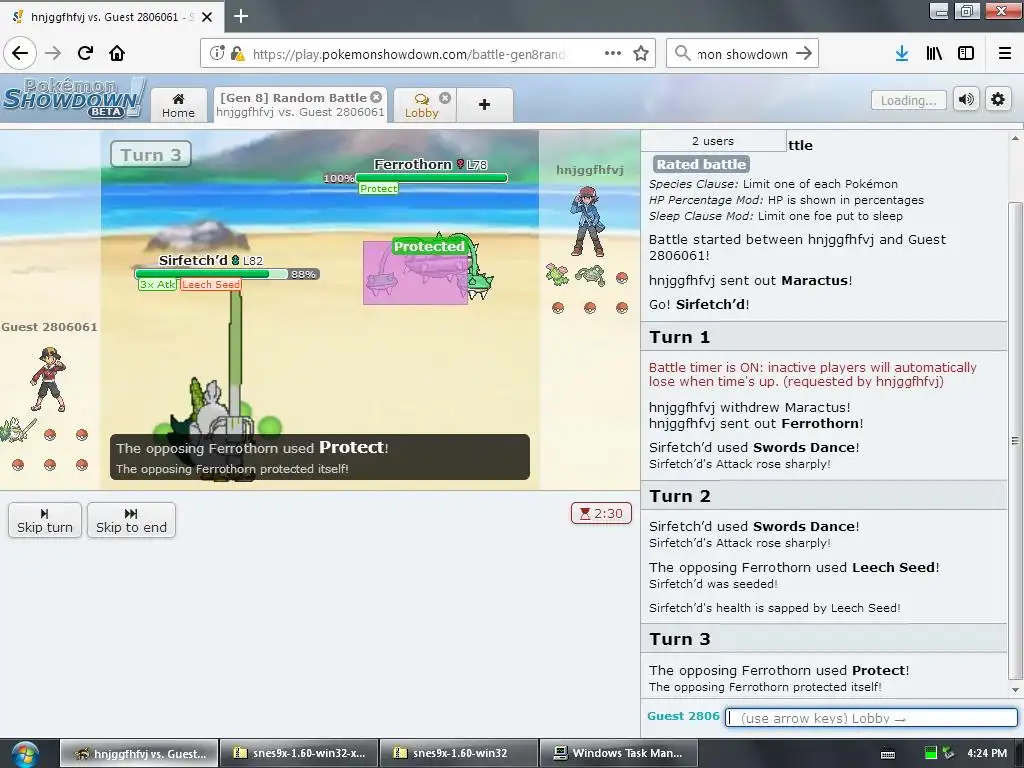Open the snes9x-1.60-win32 folder taskbar item
Viewport: 1024px width, 768px height.
pos(459,754)
